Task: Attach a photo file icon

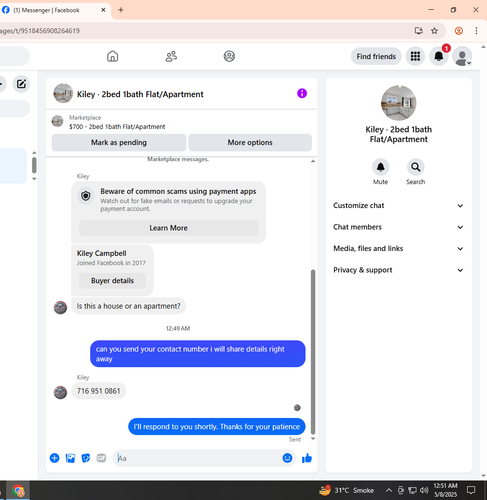Action: click(70, 458)
